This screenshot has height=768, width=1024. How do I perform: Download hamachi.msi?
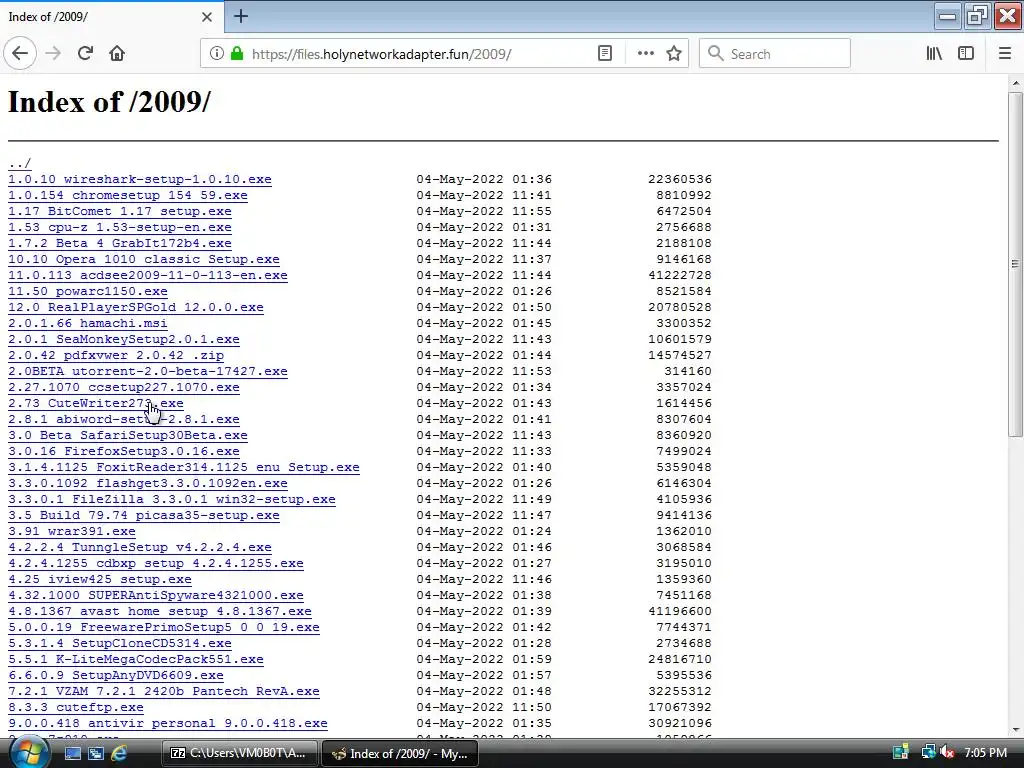tap(88, 323)
